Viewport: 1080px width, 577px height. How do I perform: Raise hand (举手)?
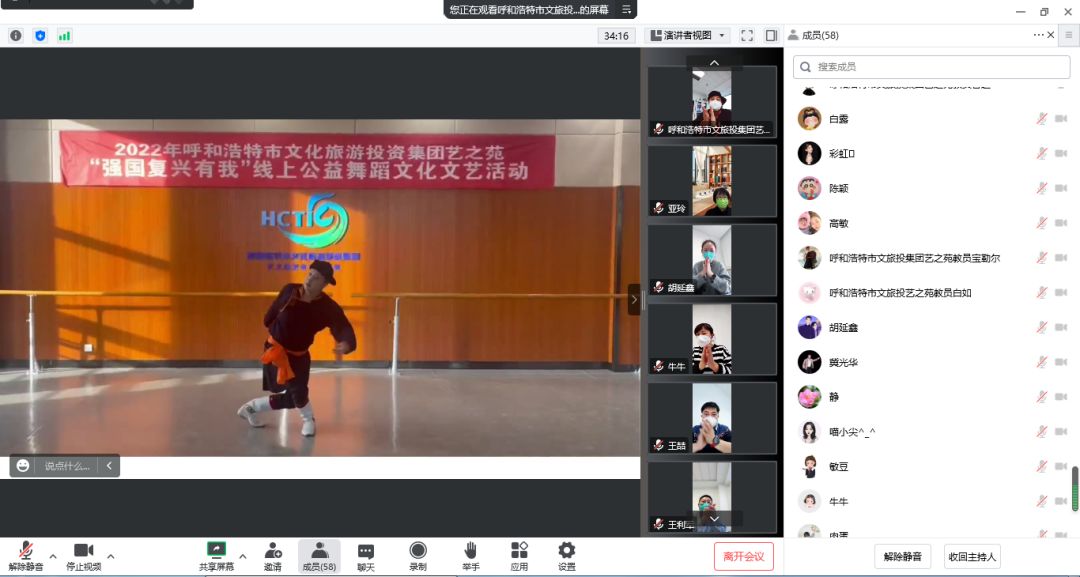point(470,556)
